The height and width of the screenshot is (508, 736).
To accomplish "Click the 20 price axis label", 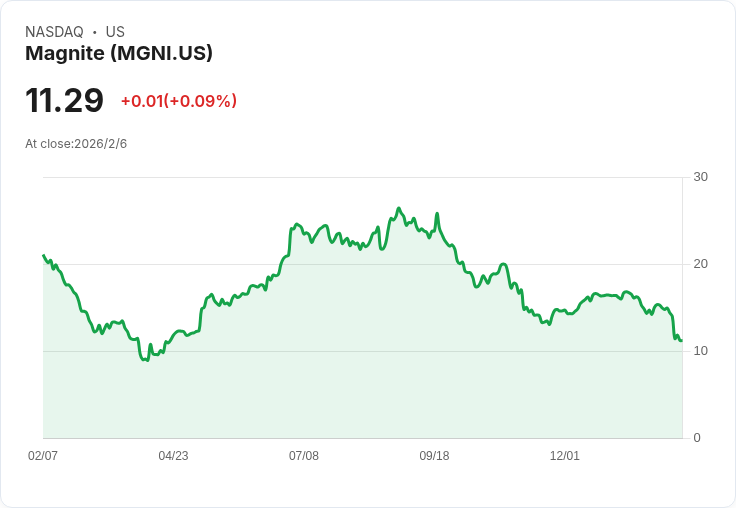I will point(700,264).
